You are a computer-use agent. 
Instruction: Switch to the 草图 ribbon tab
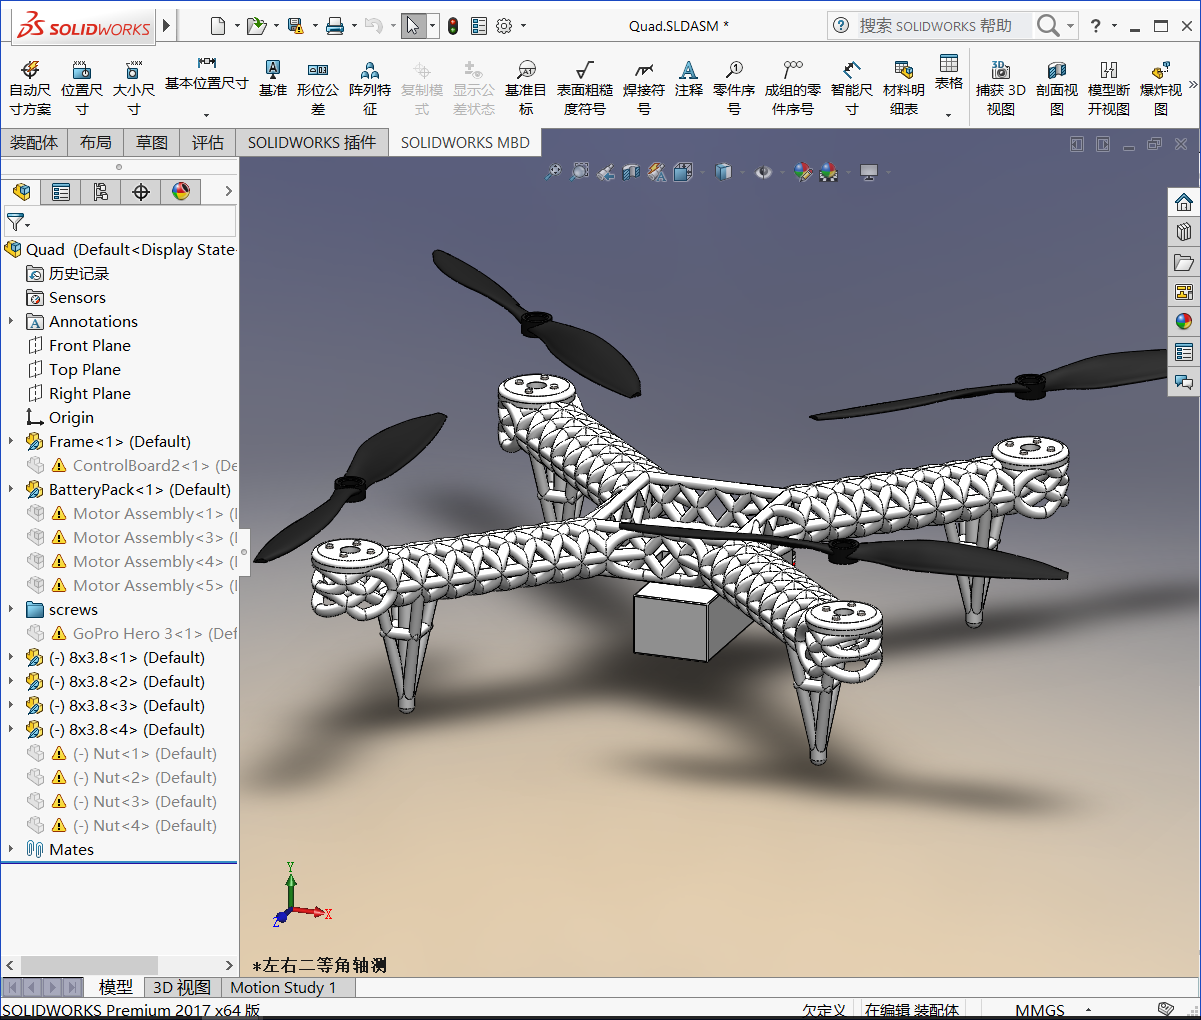[x=152, y=143]
